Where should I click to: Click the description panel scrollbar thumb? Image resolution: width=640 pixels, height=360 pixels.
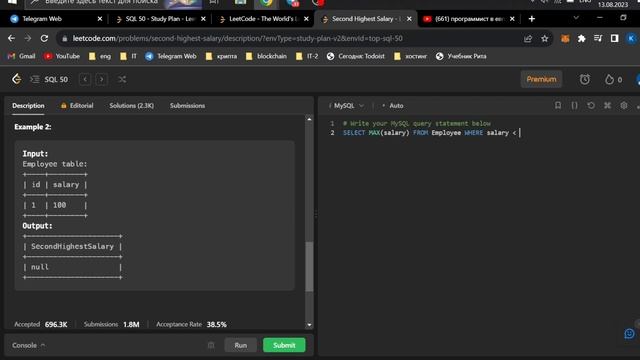coord(309,267)
